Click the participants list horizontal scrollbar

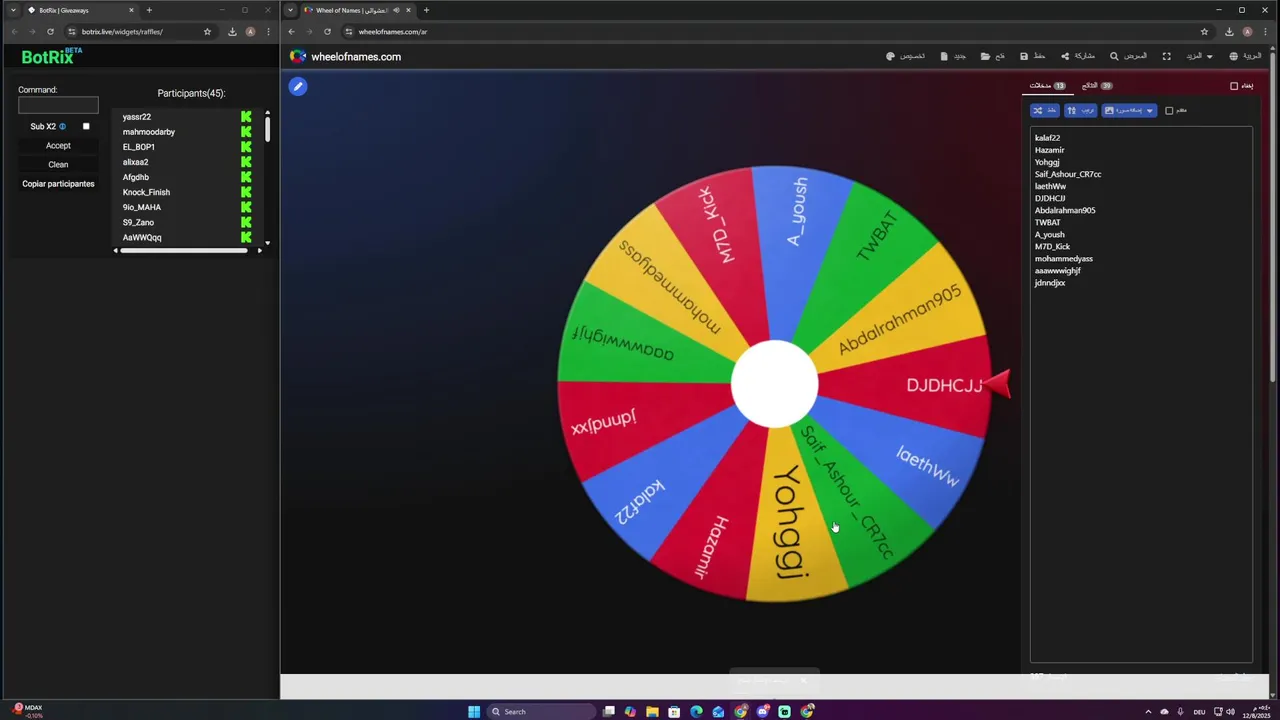(x=184, y=250)
